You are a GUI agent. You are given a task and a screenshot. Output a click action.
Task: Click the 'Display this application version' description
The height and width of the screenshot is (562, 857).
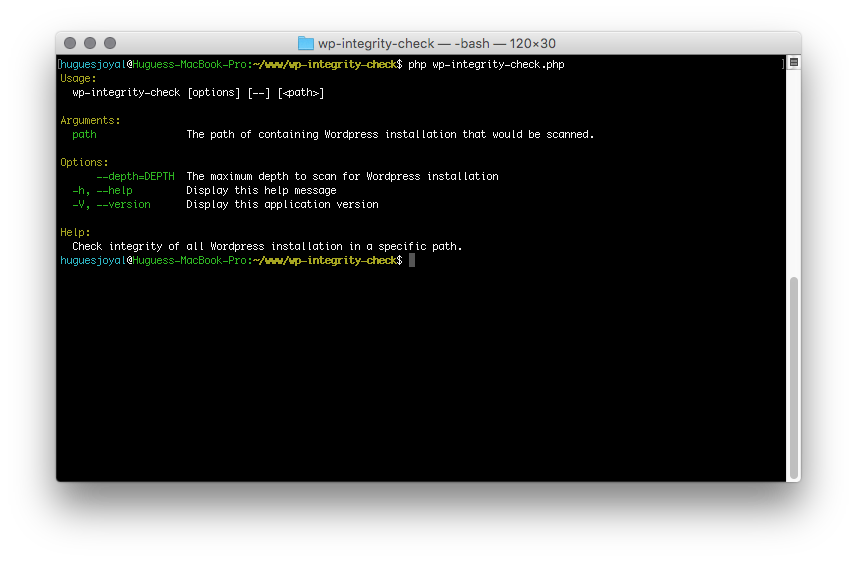pyautogui.click(x=282, y=204)
